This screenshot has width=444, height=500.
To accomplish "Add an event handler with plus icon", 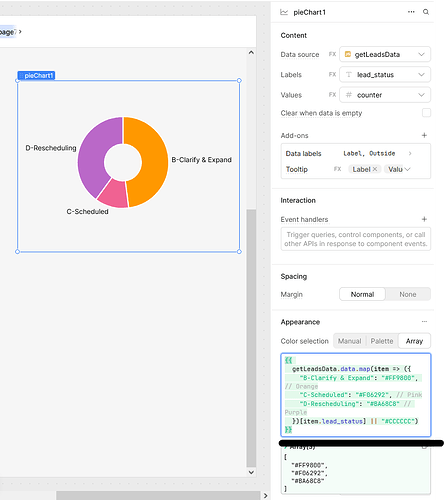I will click(424, 219).
